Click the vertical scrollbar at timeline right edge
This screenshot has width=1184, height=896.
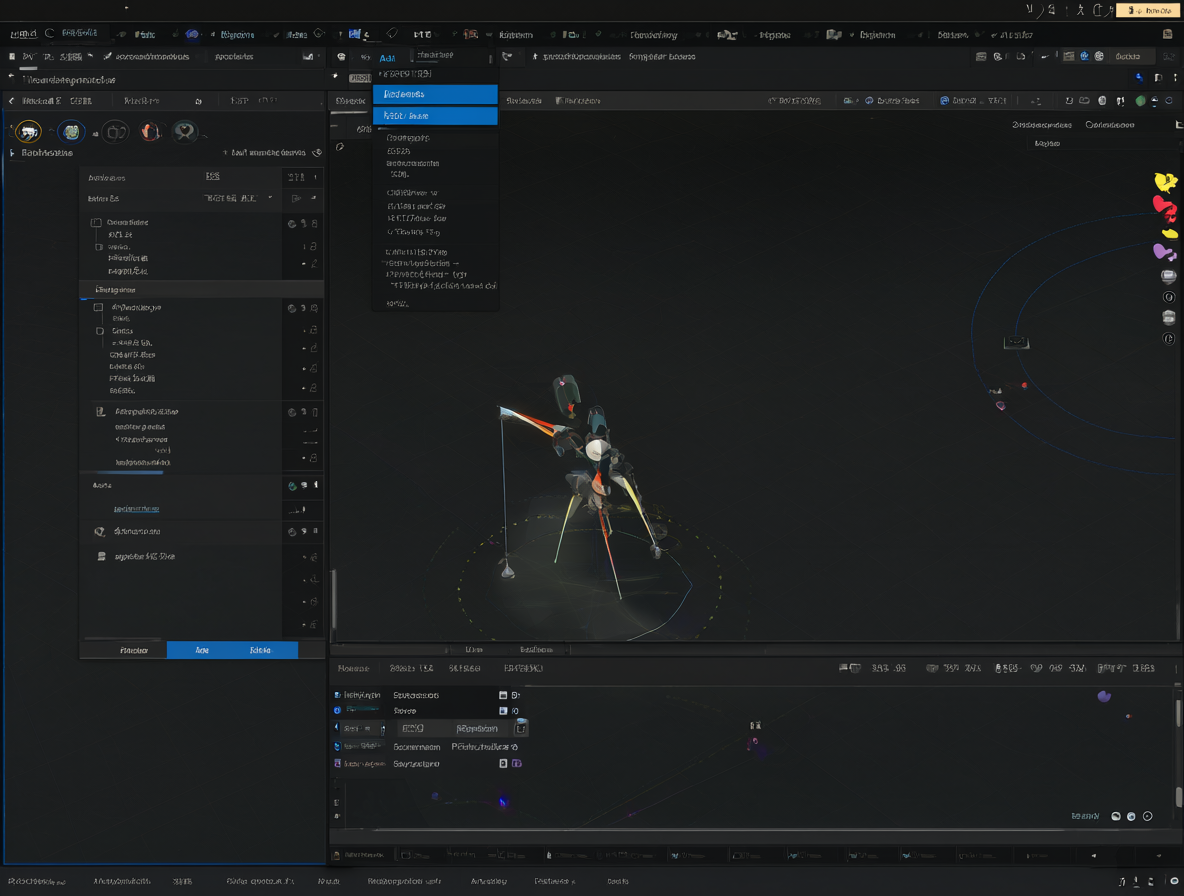[1179, 714]
